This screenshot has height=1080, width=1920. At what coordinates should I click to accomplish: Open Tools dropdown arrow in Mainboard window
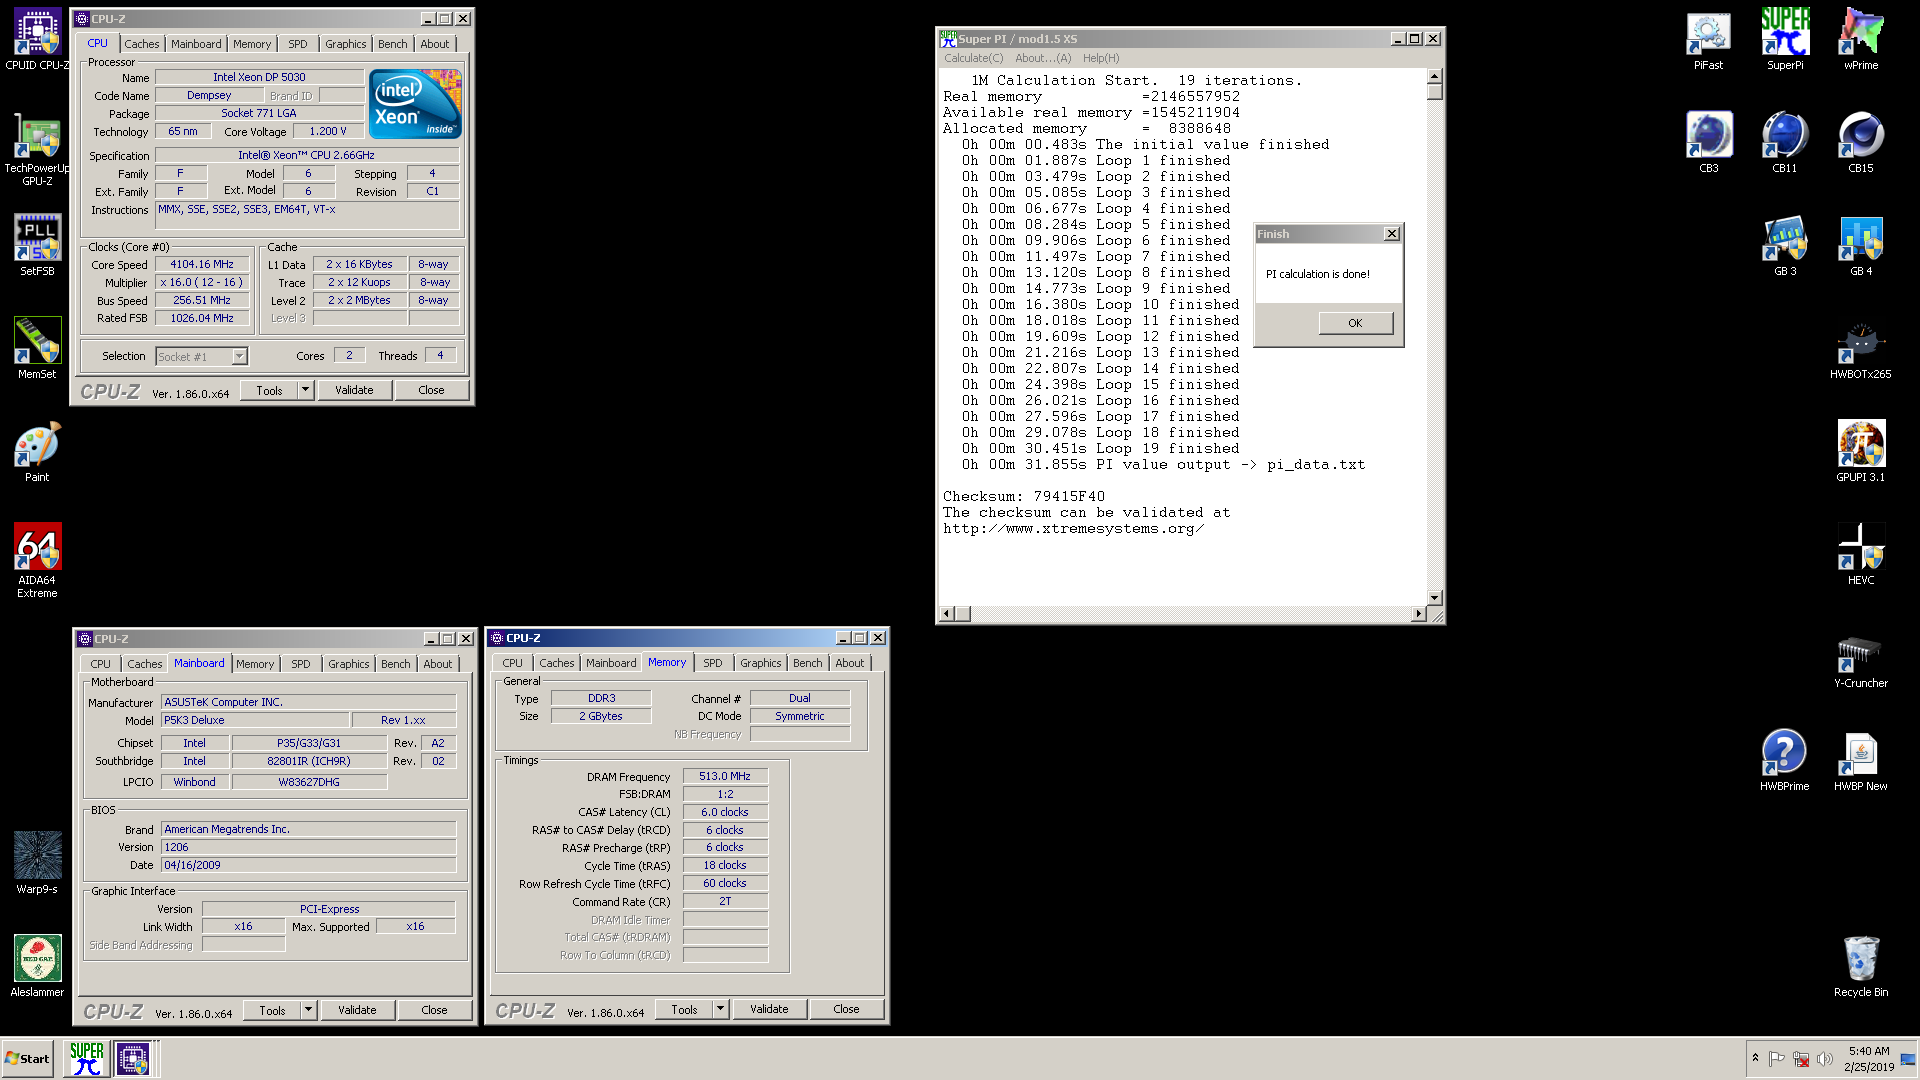coord(308,1010)
